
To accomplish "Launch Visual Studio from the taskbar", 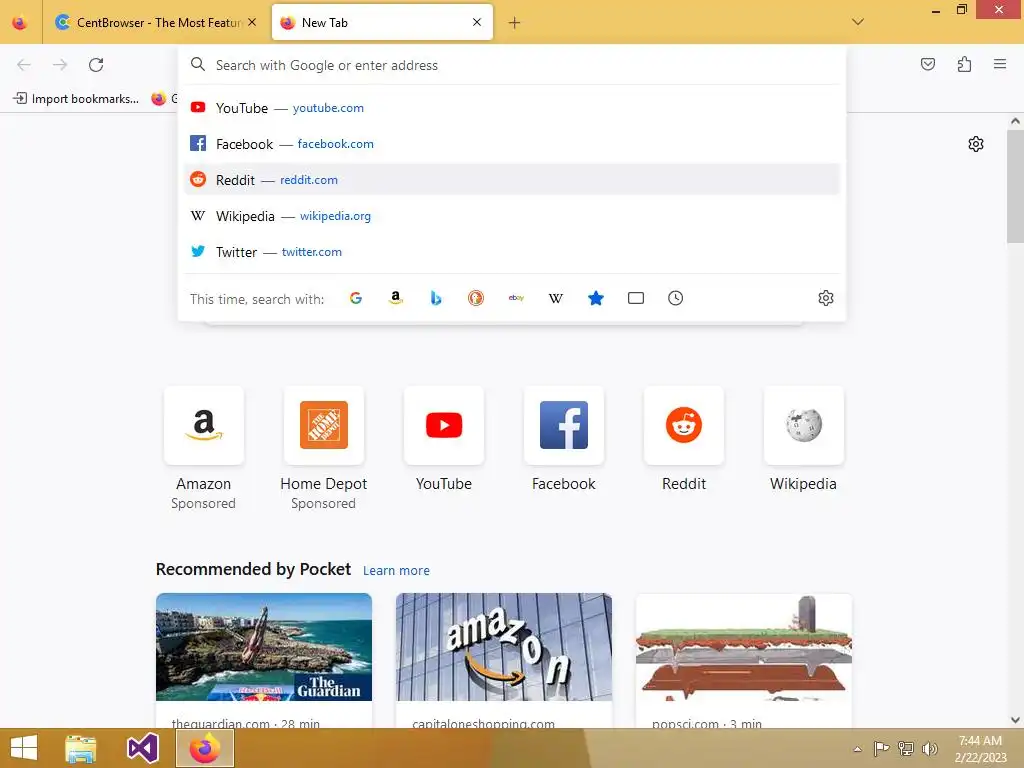I will [142, 748].
